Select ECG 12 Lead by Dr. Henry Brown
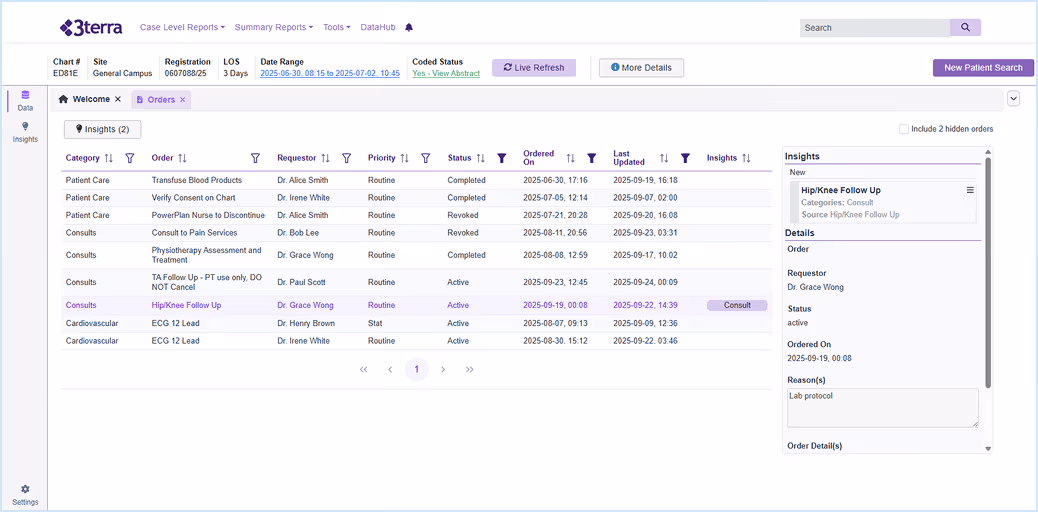1038x512 pixels. click(416, 323)
